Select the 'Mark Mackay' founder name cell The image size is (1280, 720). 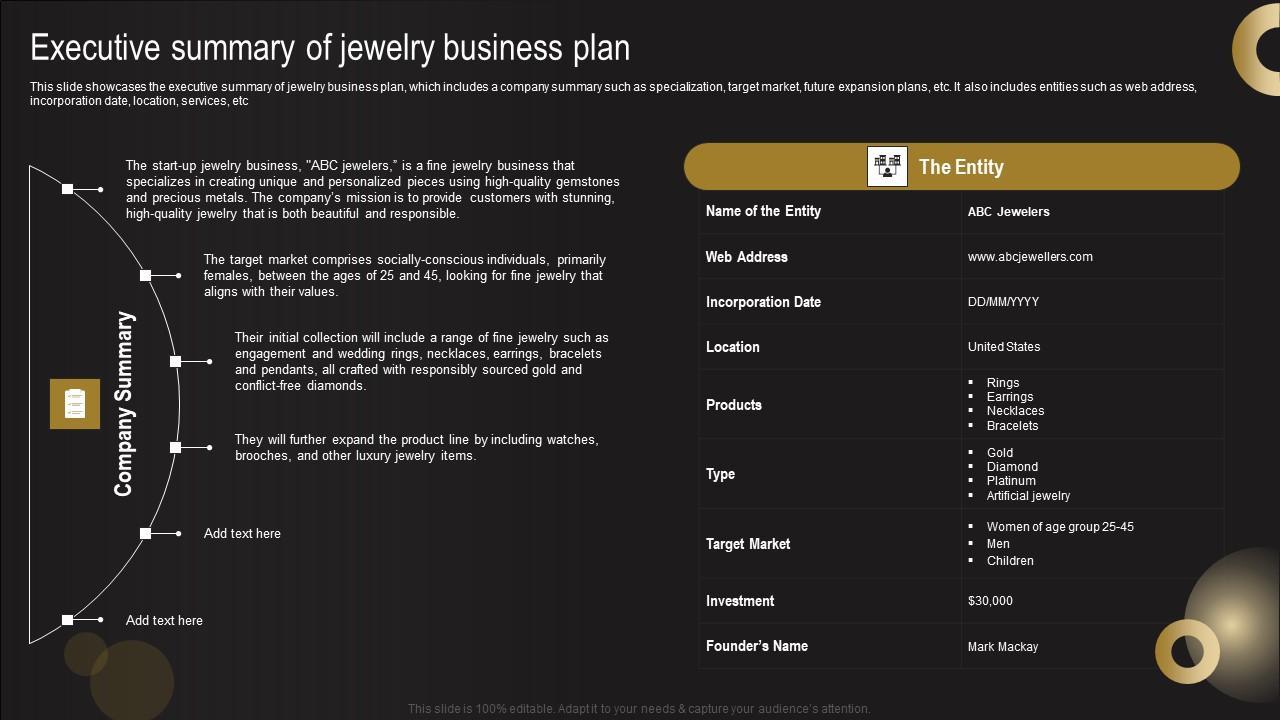[1003, 647]
